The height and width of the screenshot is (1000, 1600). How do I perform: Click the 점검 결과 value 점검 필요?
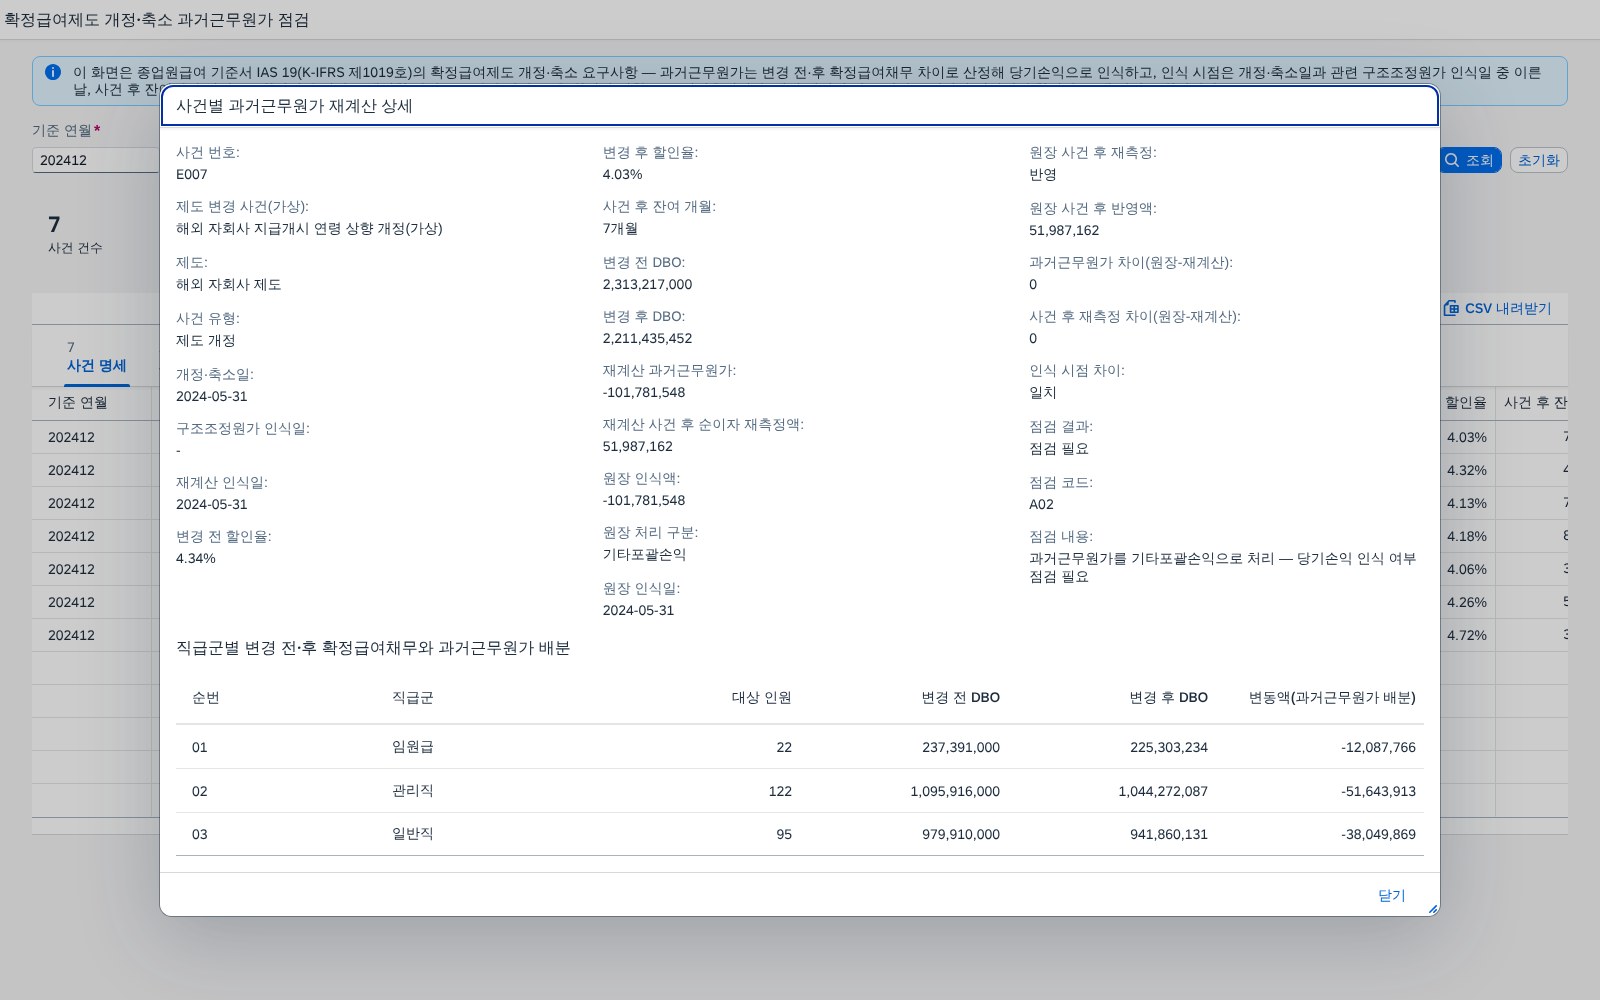(x=1059, y=448)
